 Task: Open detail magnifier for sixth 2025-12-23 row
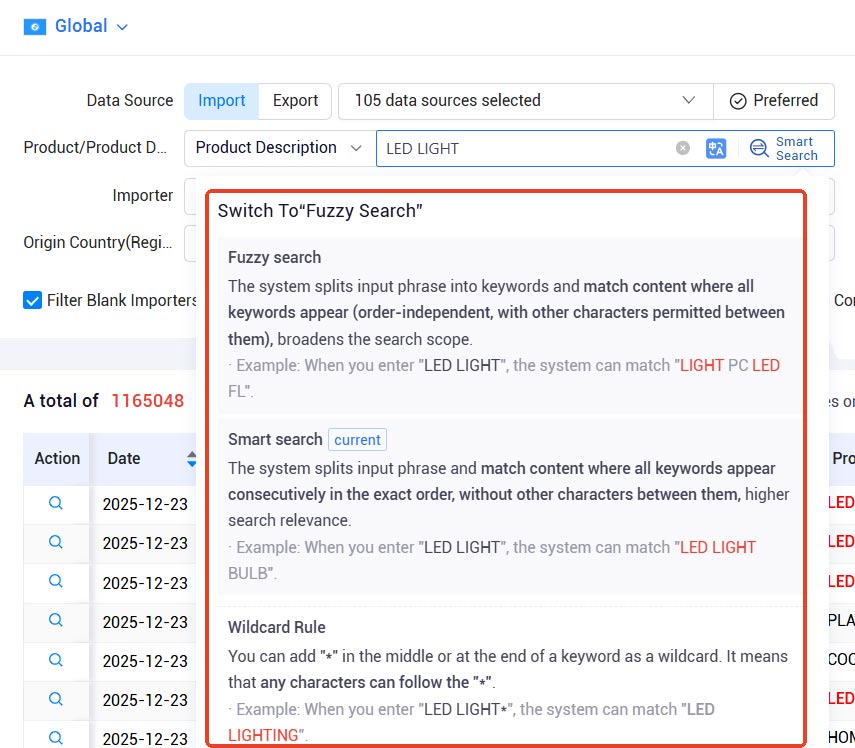click(x=56, y=699)
